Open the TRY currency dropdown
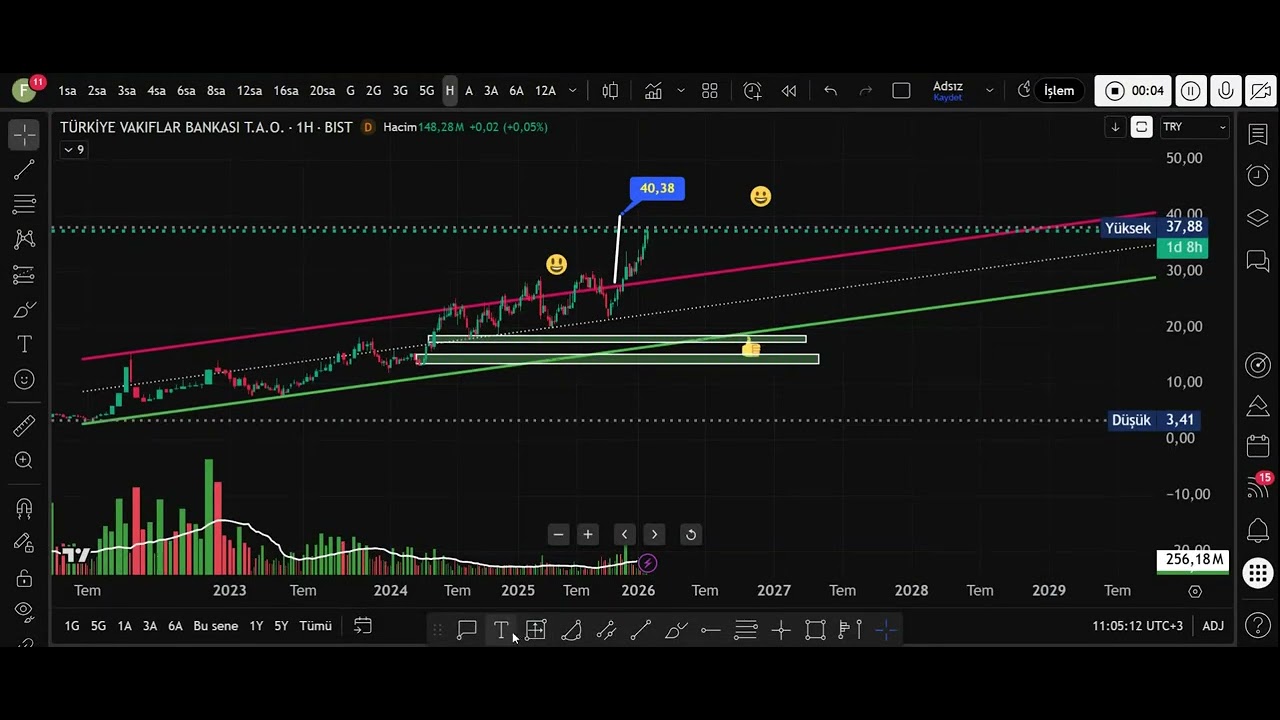The width and height of the screenshot is (1280, 720). click(x=1194, y=127)
